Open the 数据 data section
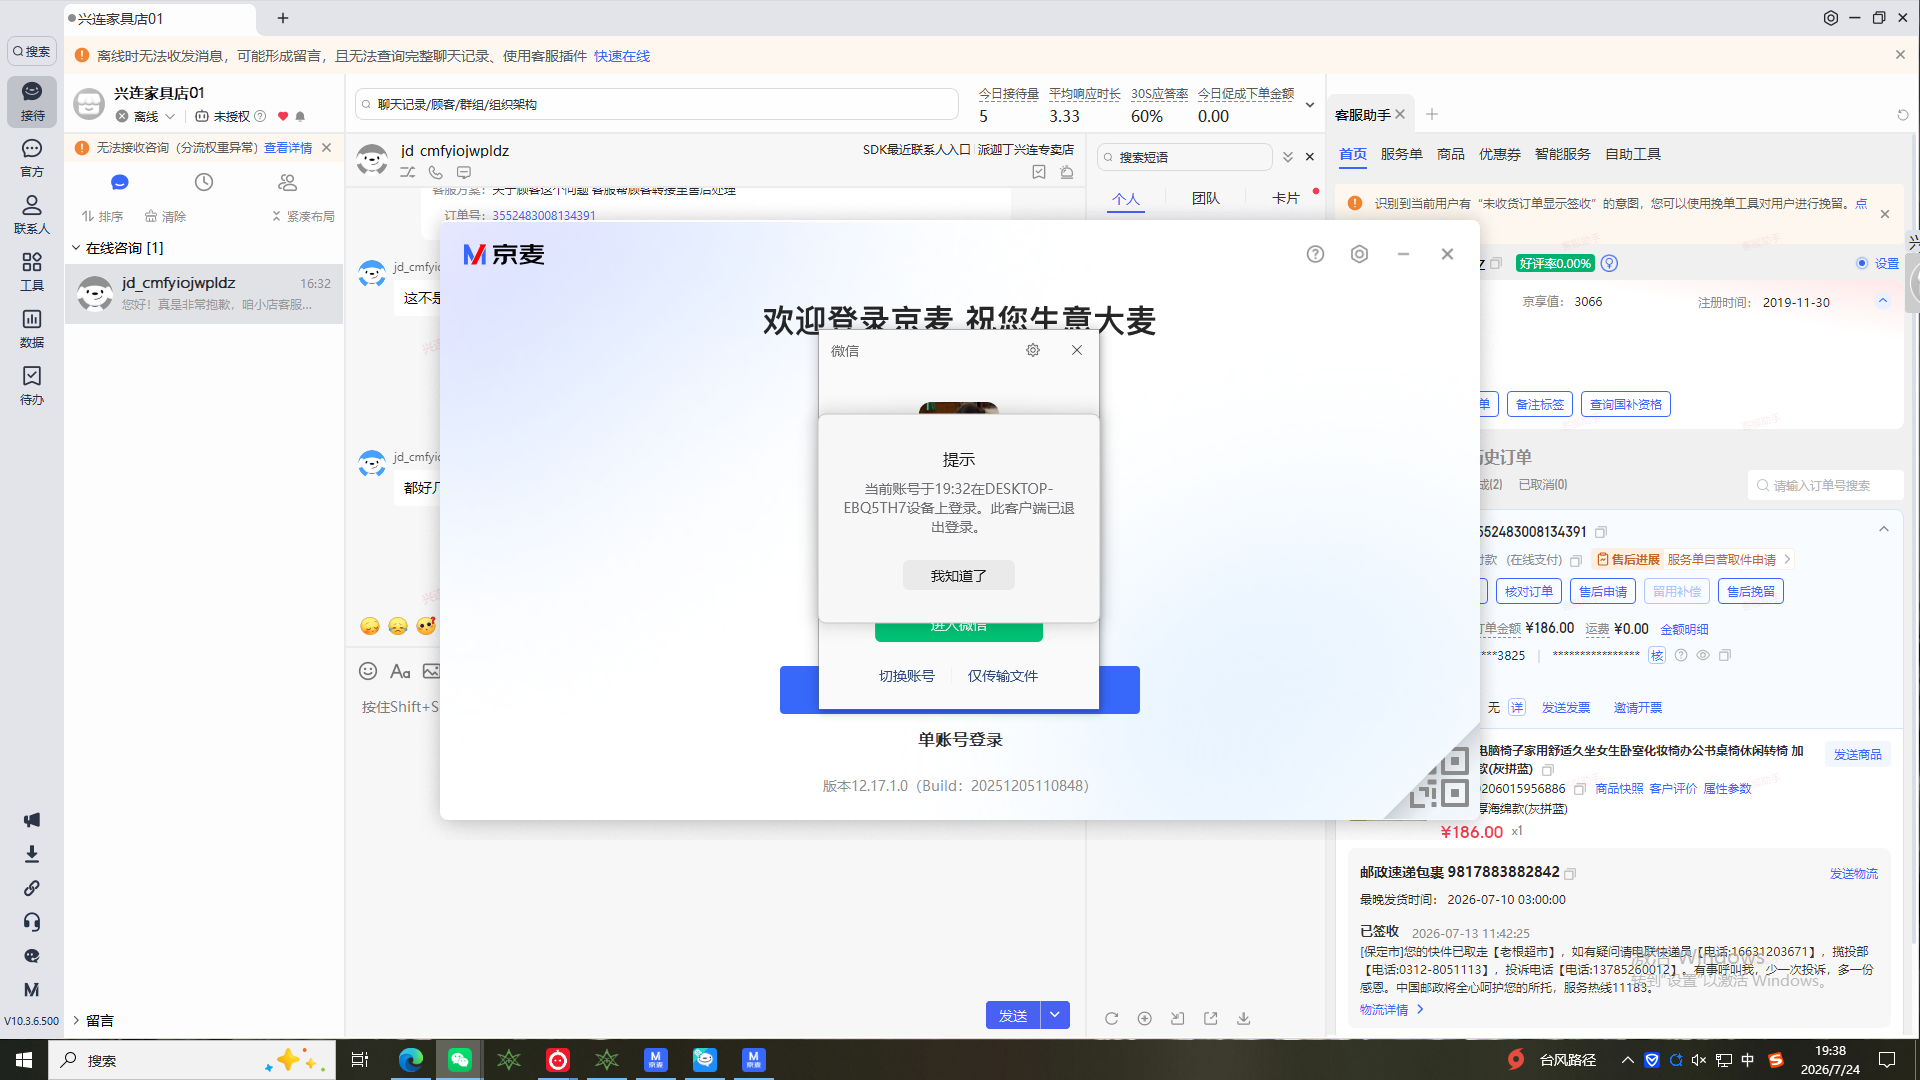This screenshot has height=1080, width=1920. (x=32, y=329)
